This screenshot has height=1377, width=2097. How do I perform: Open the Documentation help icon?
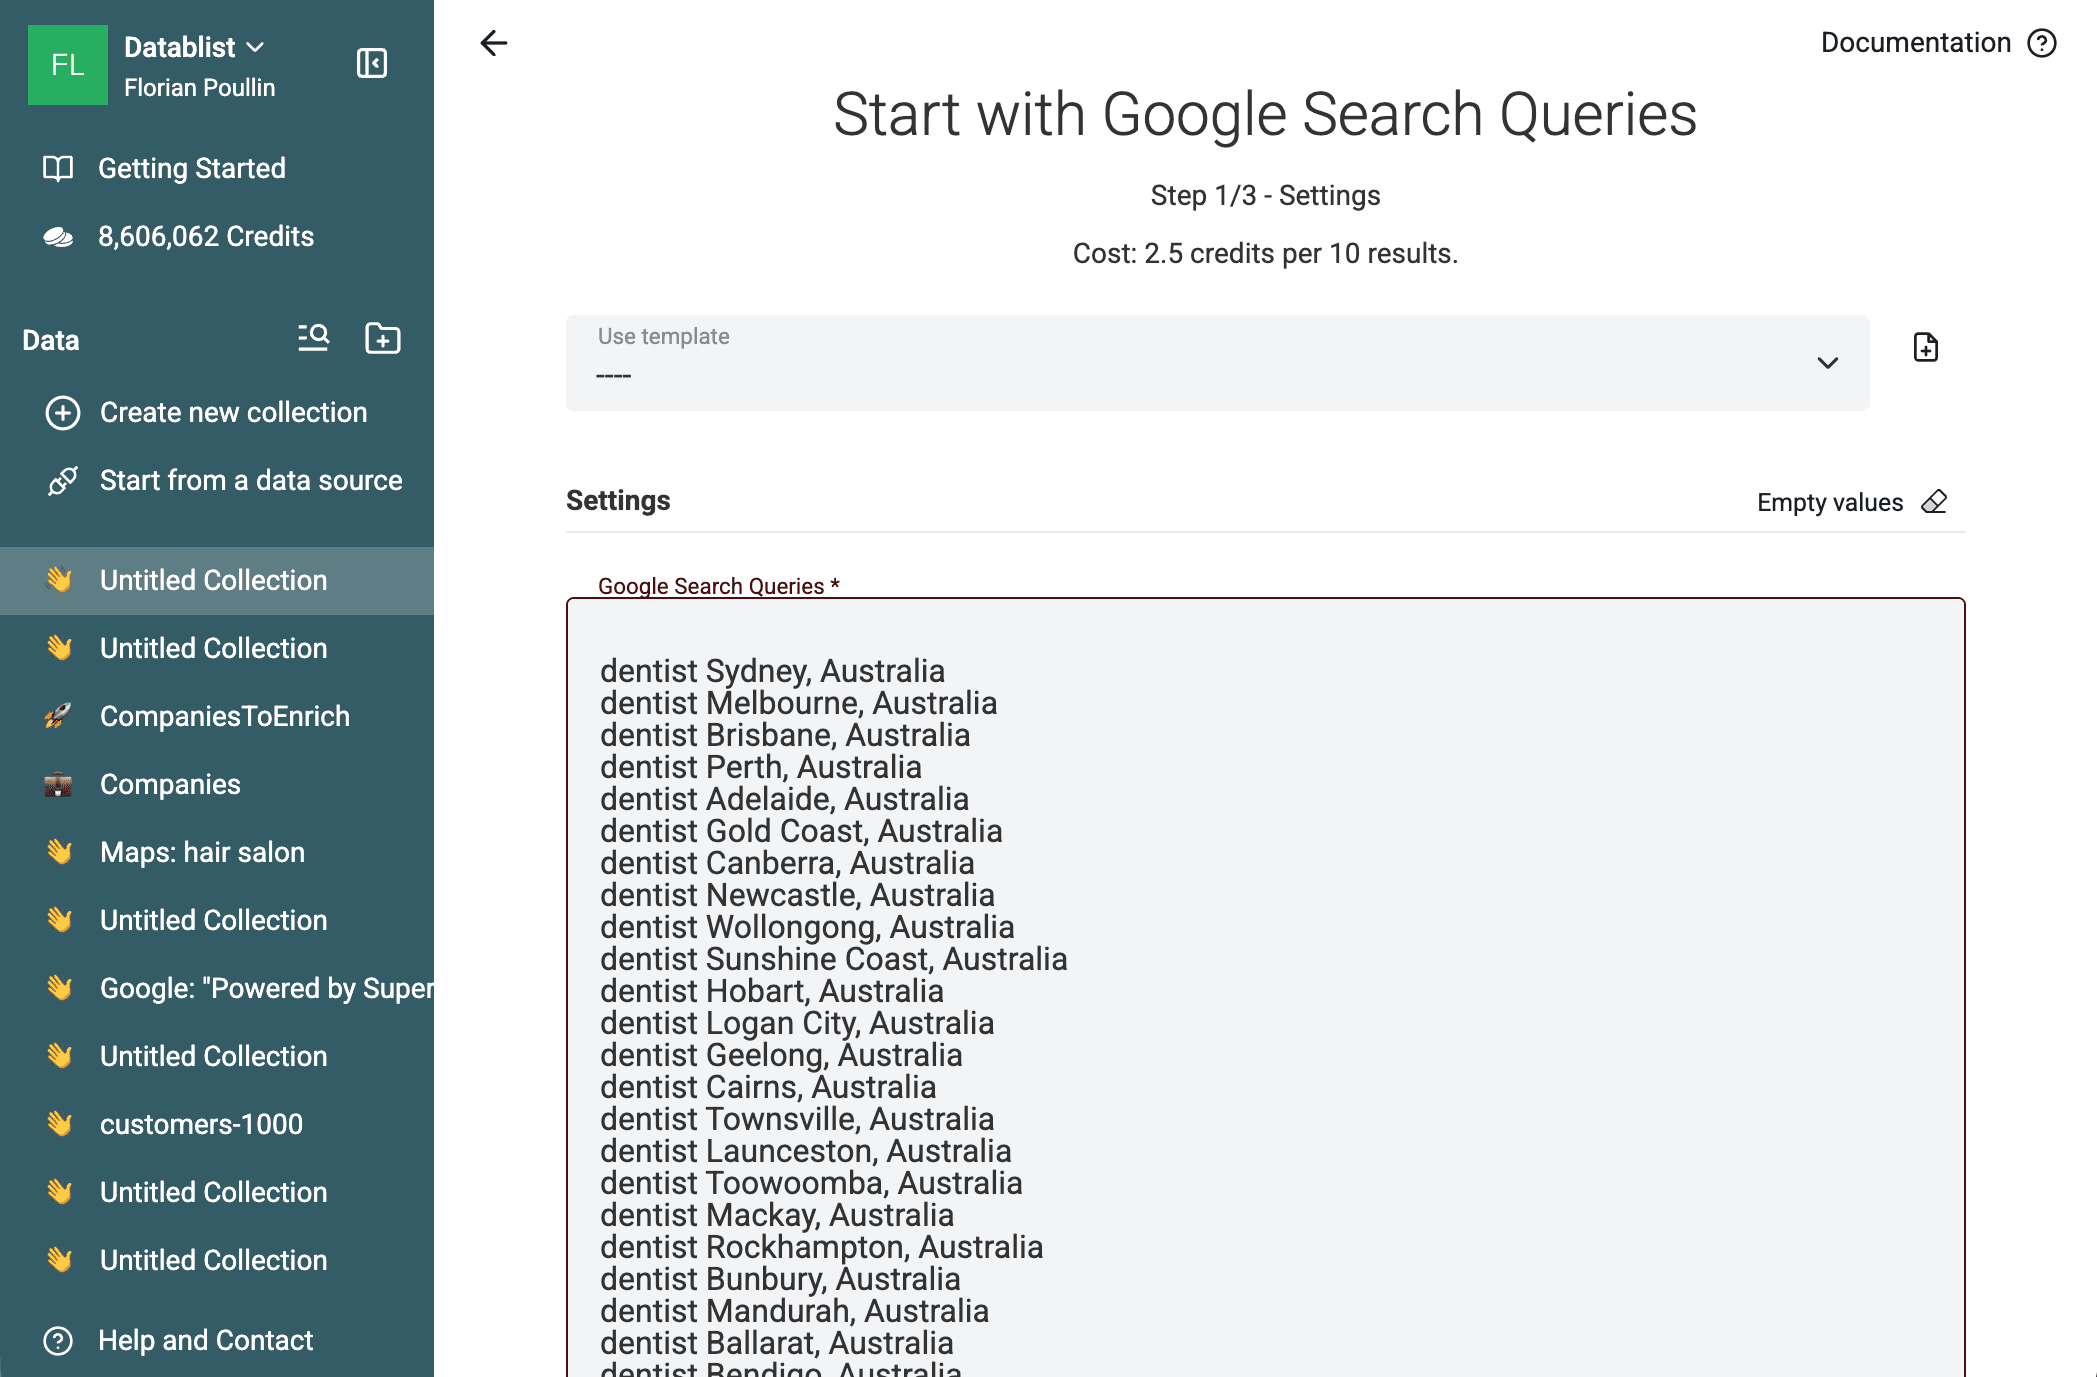pyautogui.click(x=2043, y=42)
